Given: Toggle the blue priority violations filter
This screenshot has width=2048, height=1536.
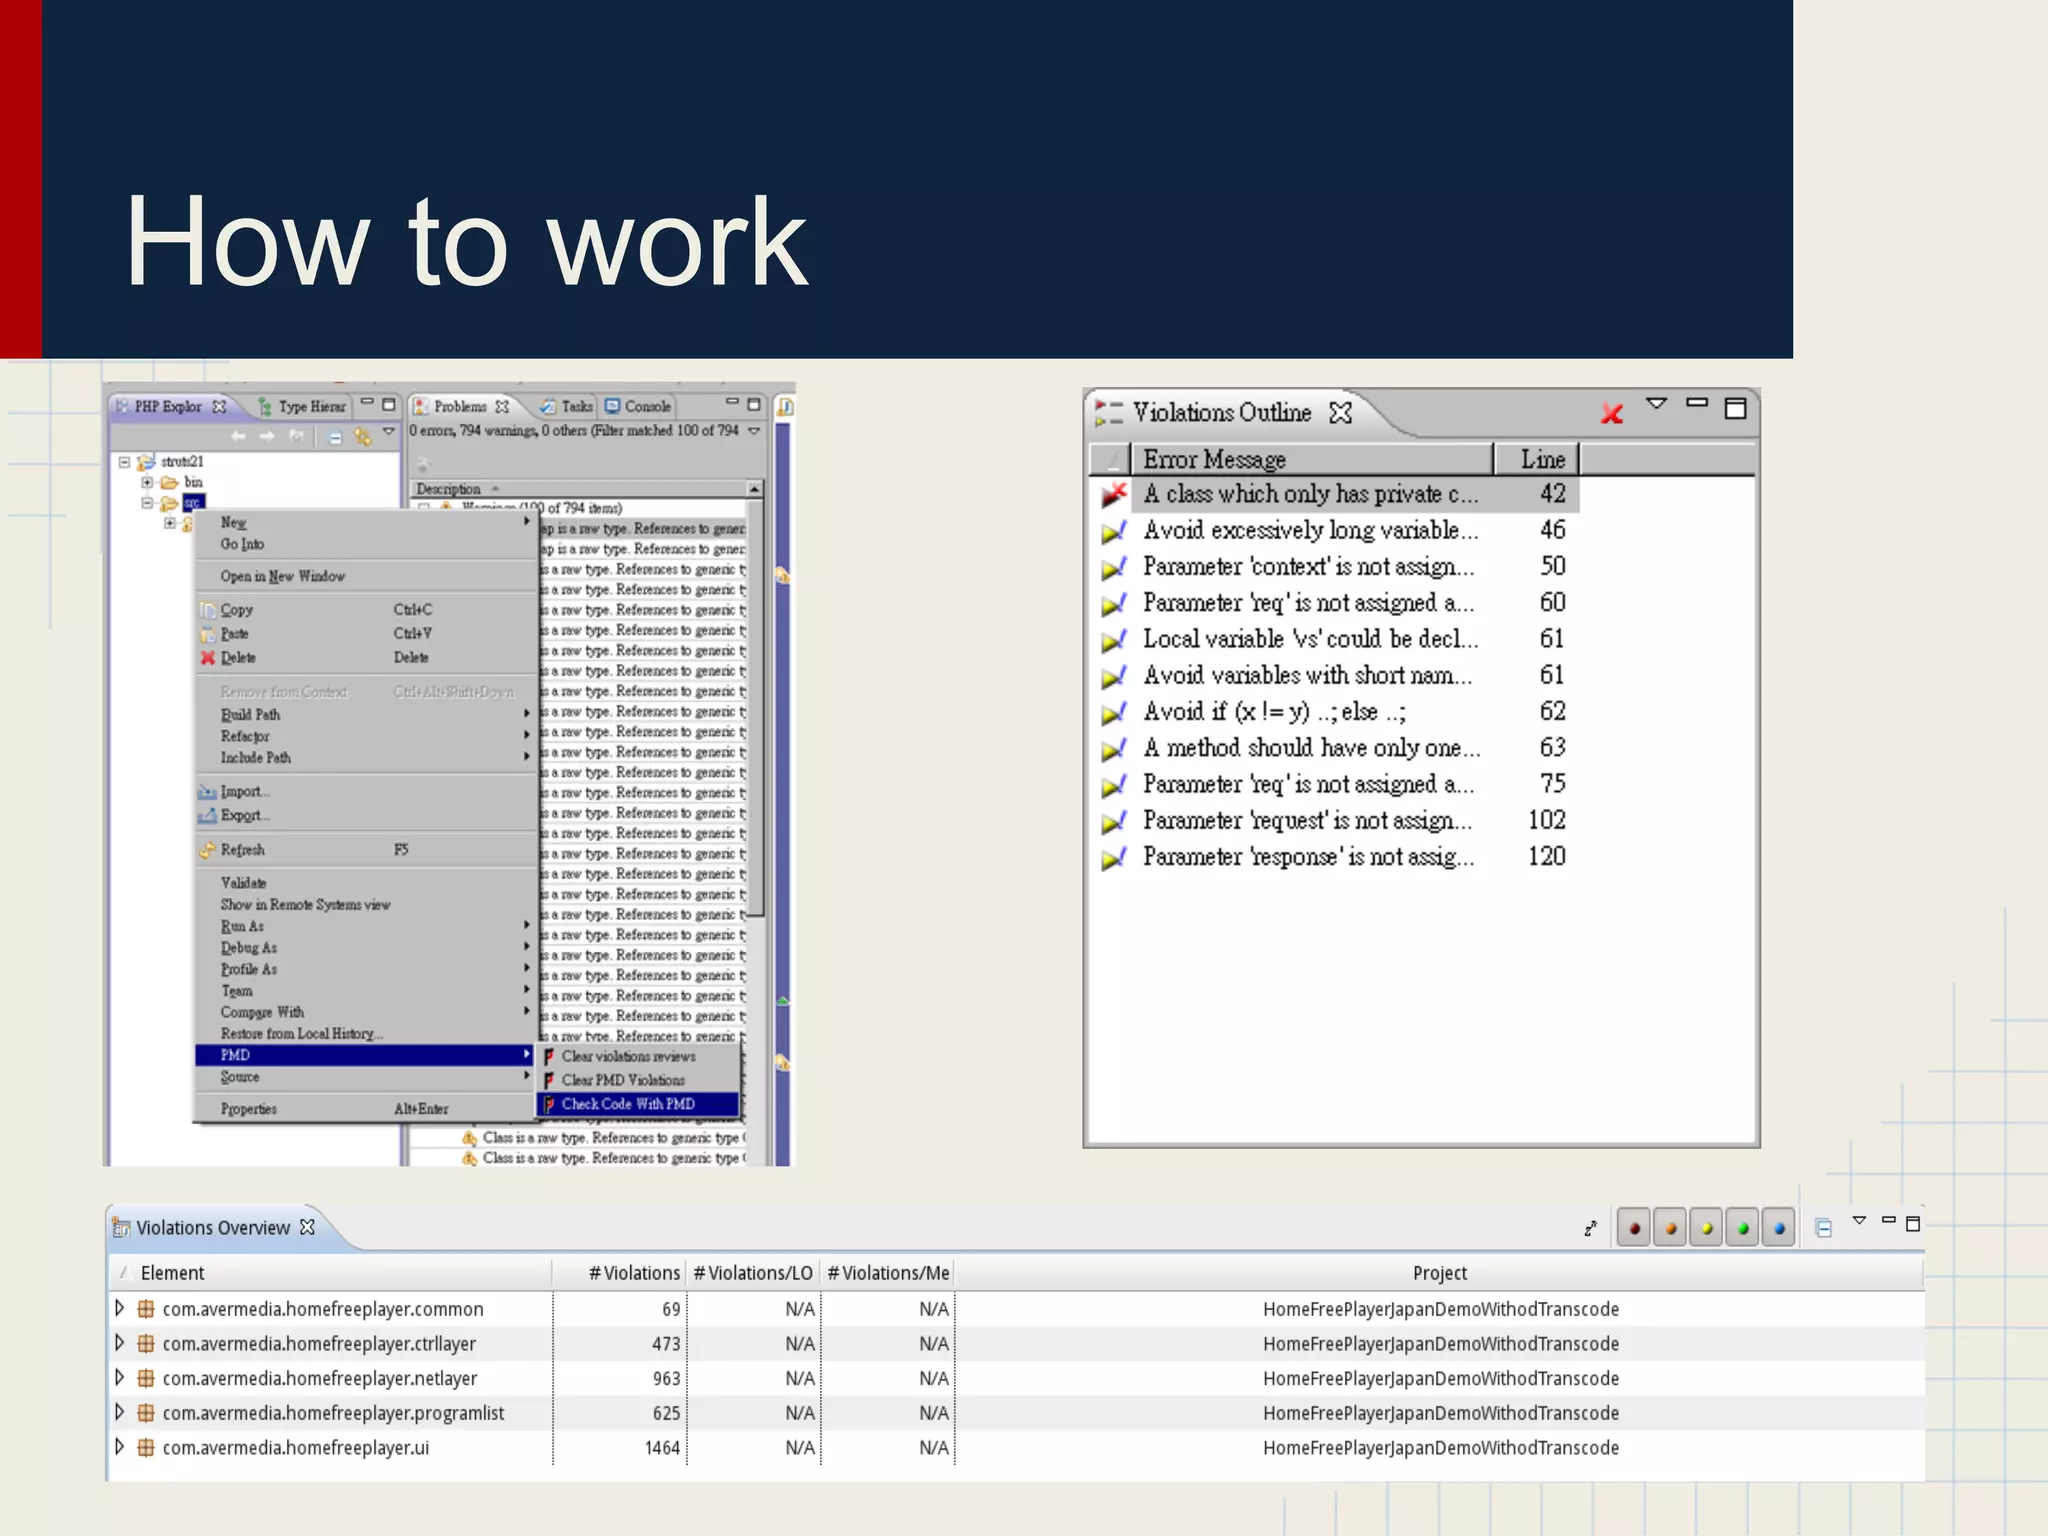Looking at the screenshot, I should click(x=1778, y=1228).
